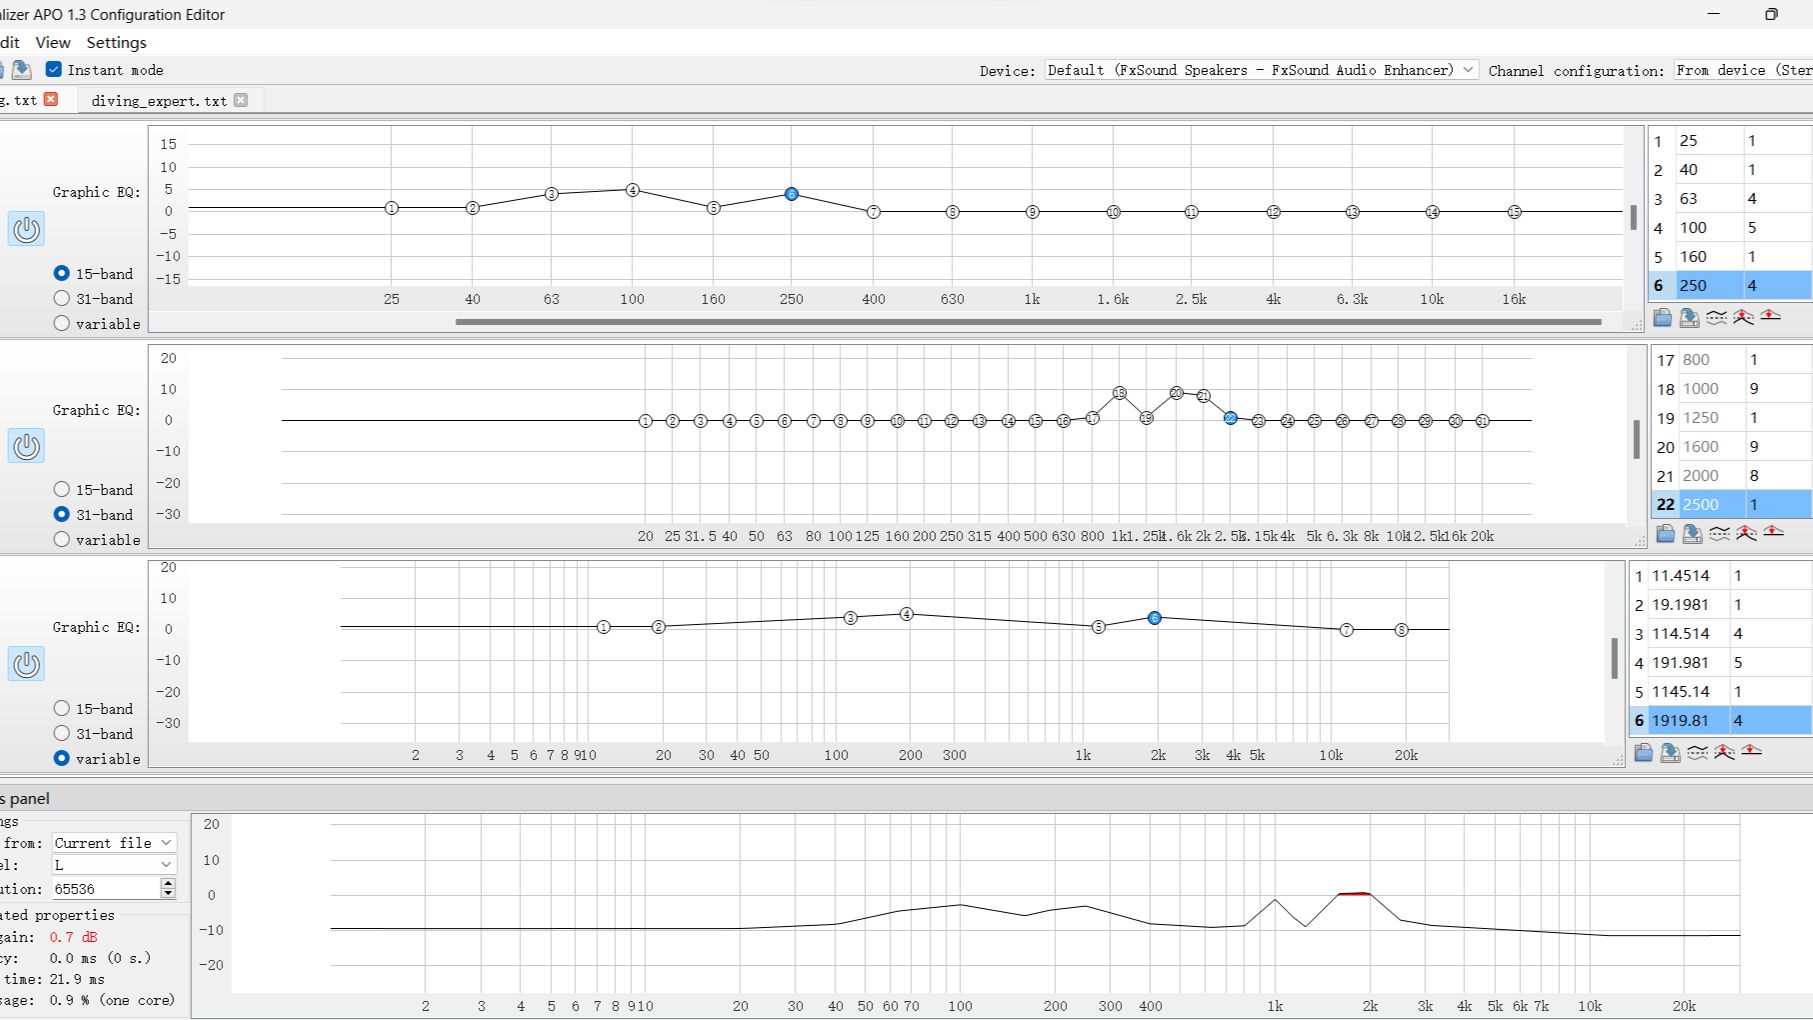Select the highlighted band 6 point at 250 Hz
Viewport: 1813px width, 1020px height.
click(x=791, y=194)
